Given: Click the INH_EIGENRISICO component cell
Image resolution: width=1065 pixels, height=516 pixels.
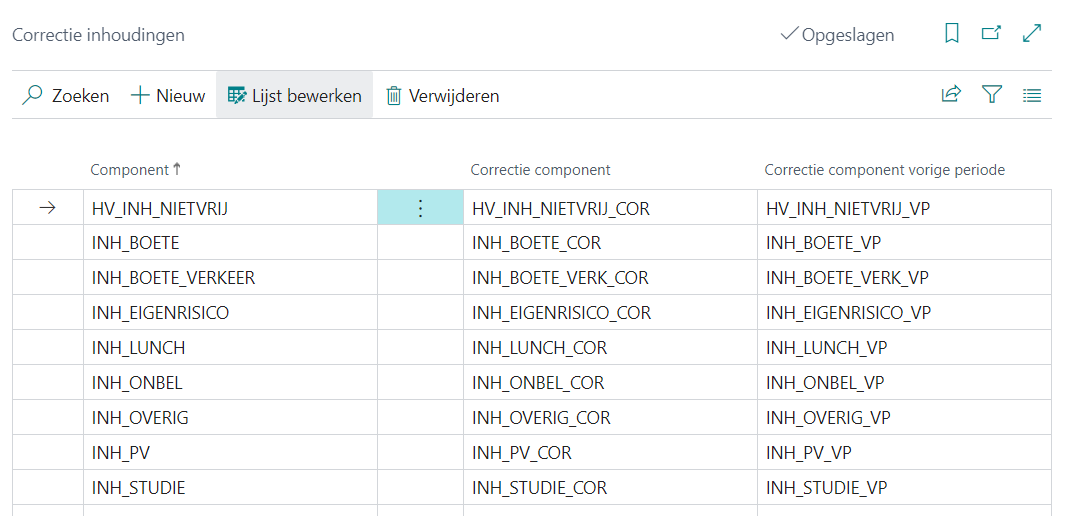Looking at the screenshot, I should pos(160,313).
